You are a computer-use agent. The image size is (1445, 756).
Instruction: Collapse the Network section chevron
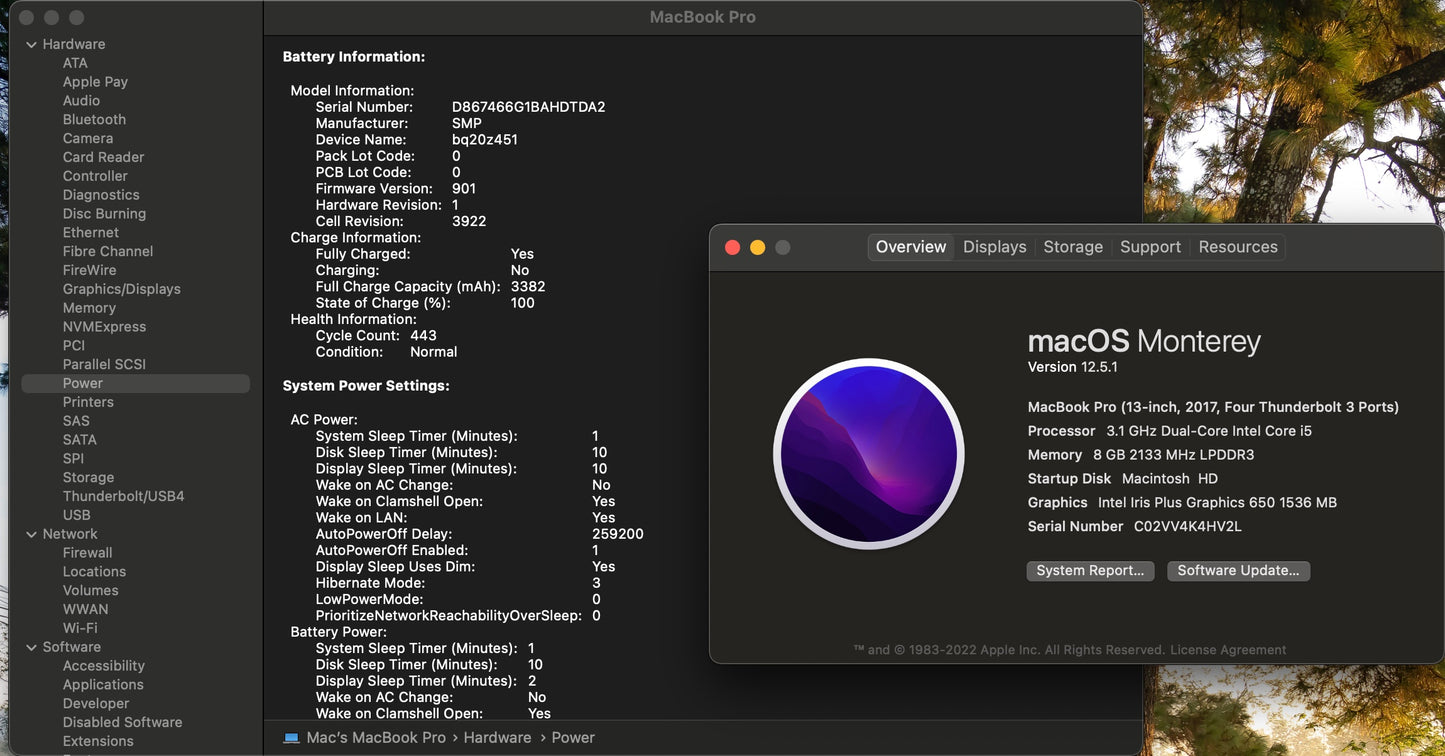coord(31,534)
